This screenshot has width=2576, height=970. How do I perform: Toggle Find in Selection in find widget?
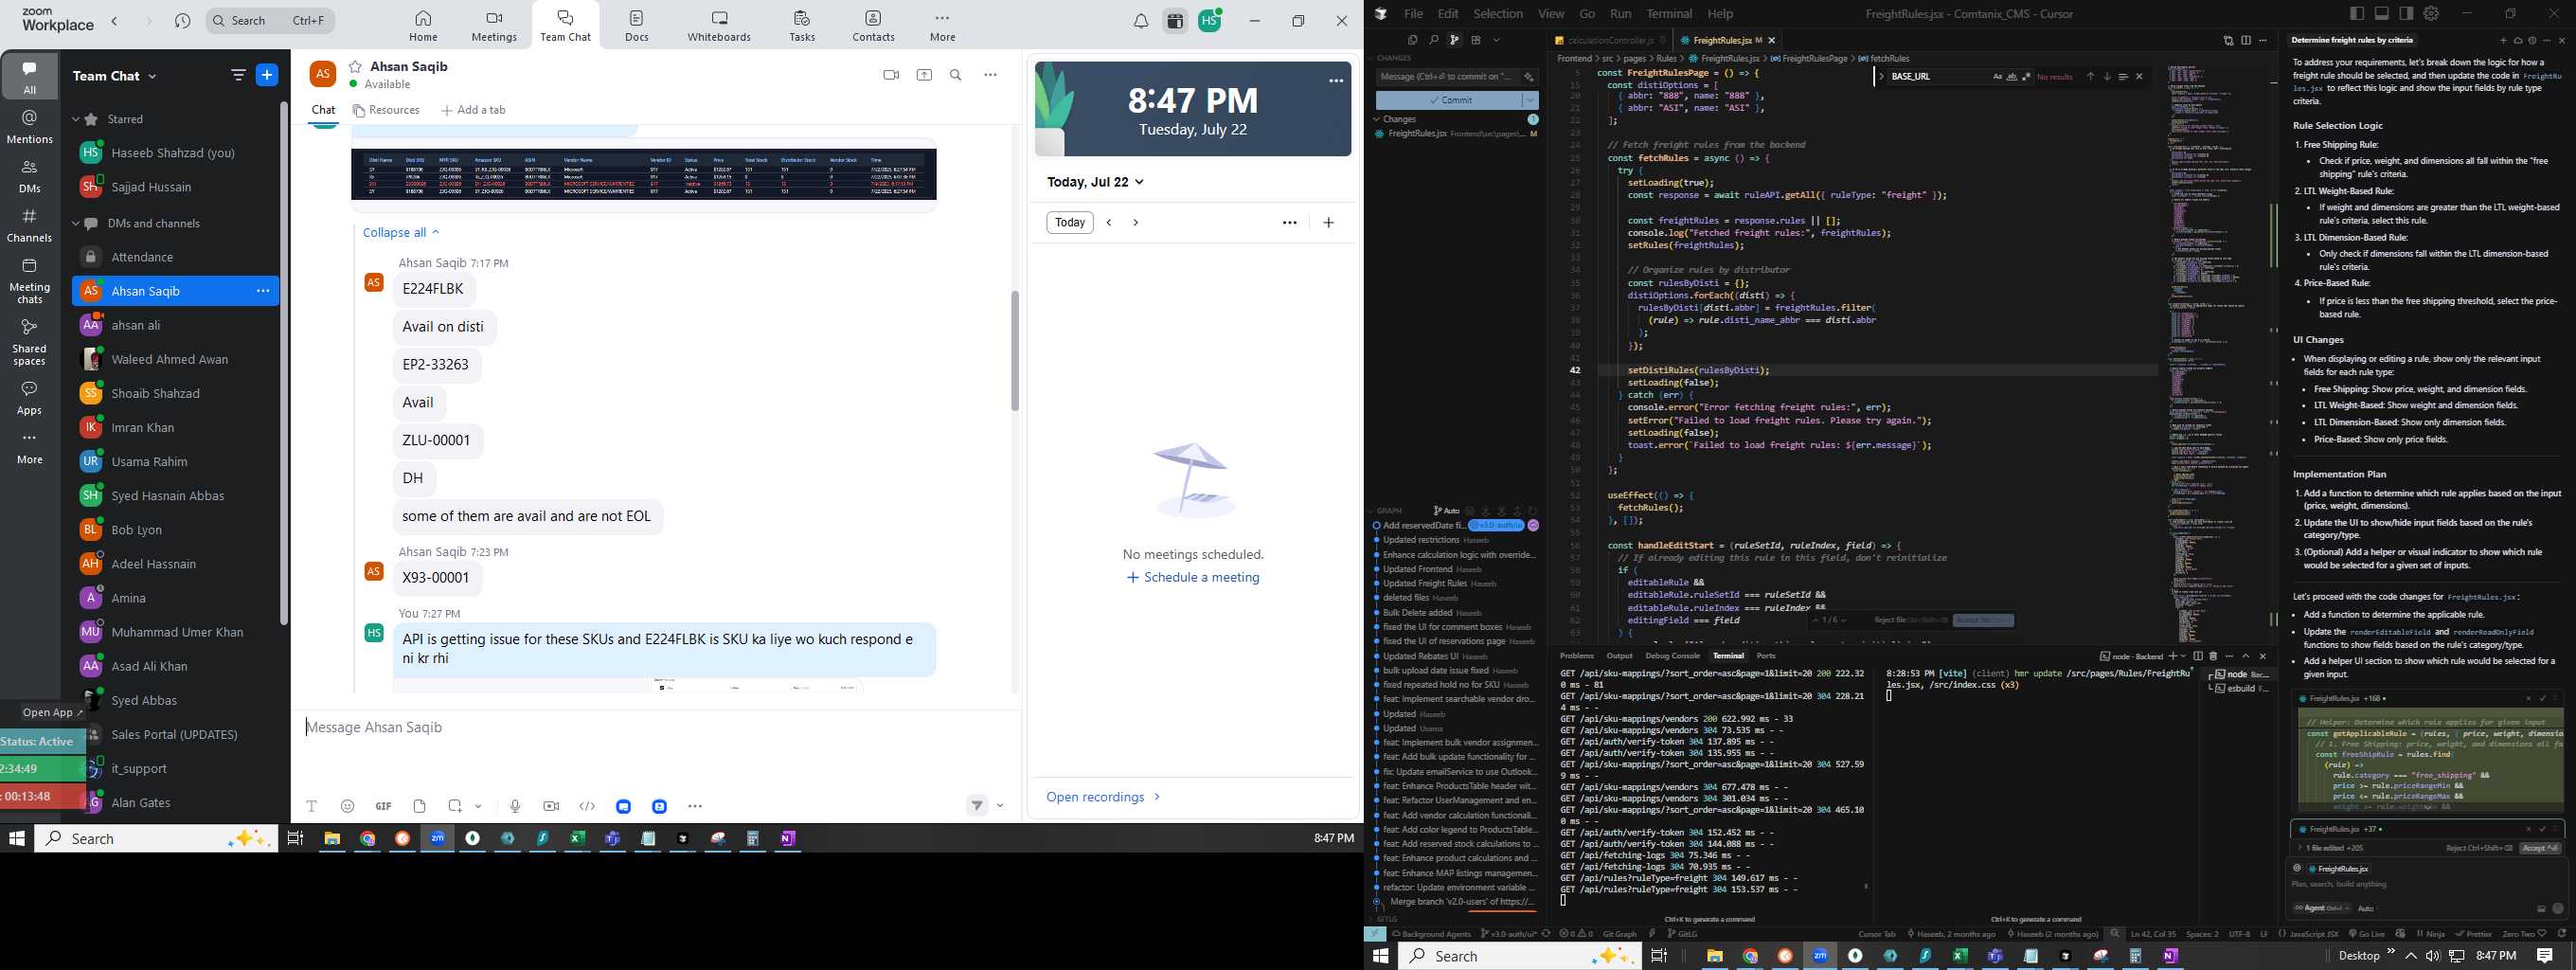point(2123,77)
